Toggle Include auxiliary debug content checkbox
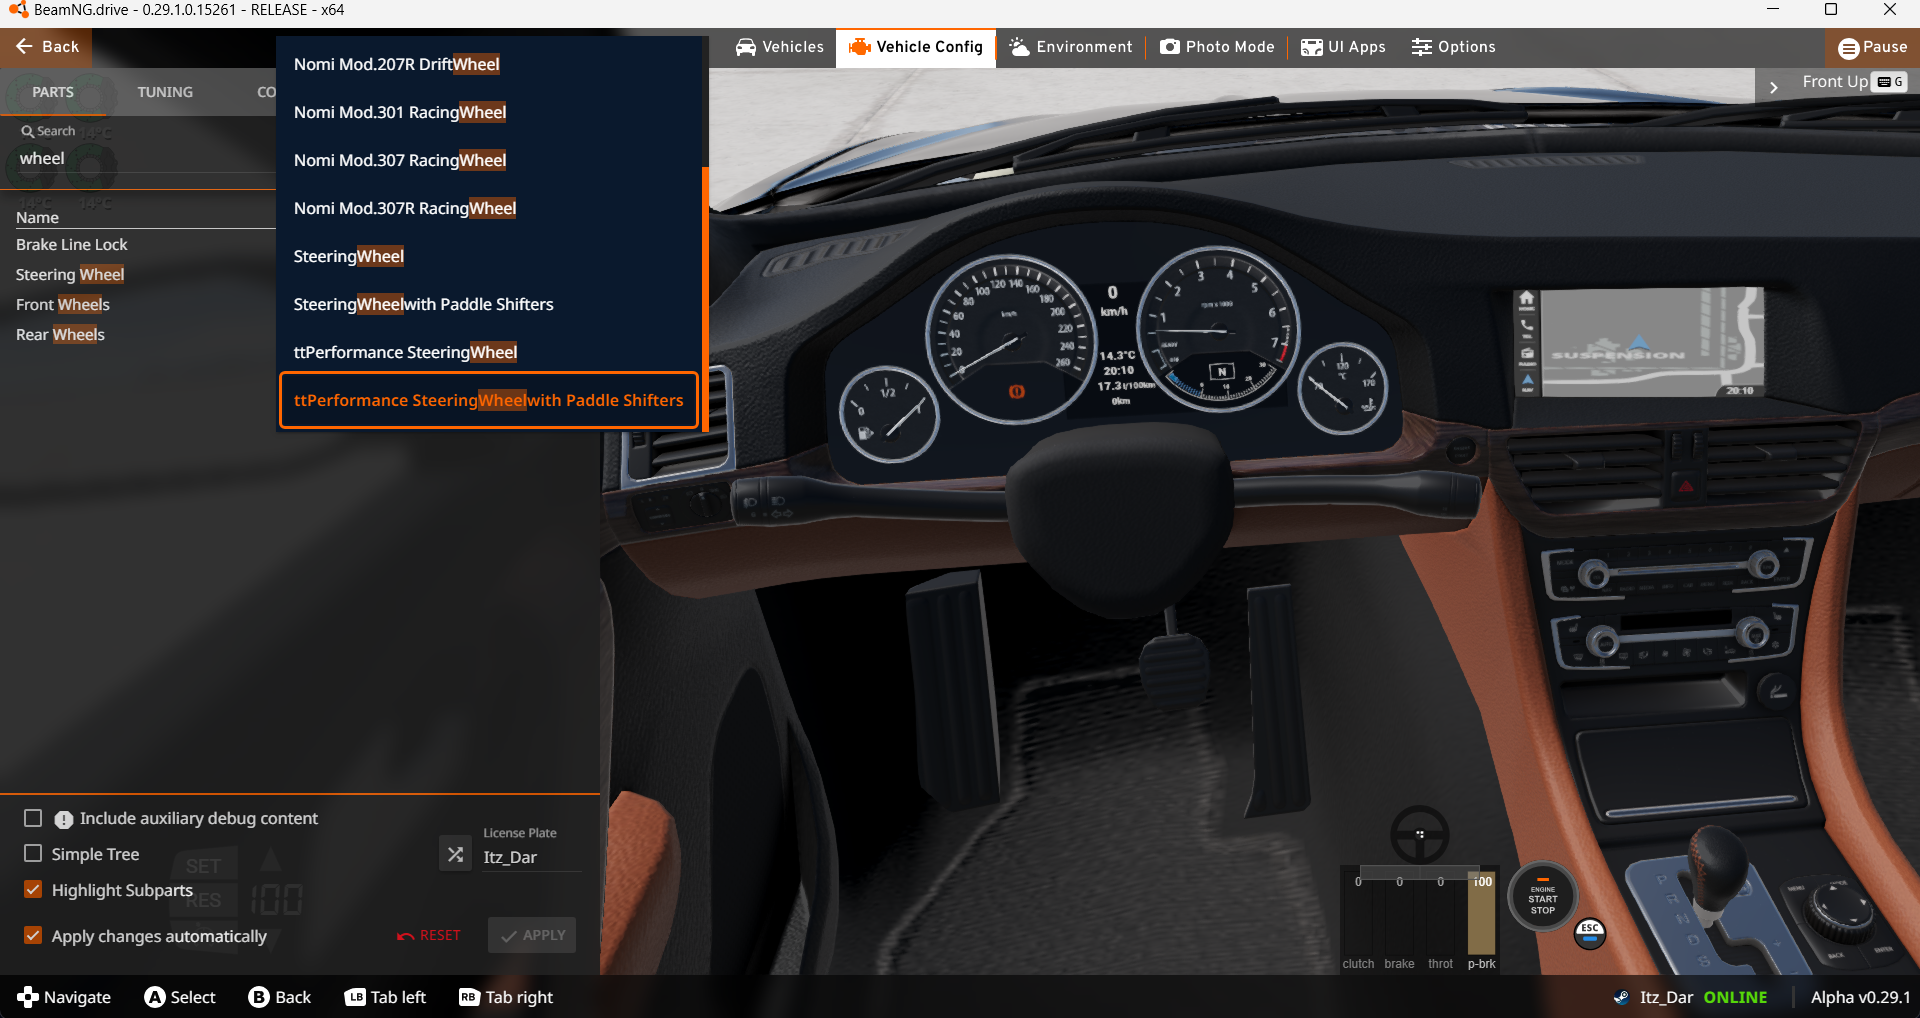 33,819
